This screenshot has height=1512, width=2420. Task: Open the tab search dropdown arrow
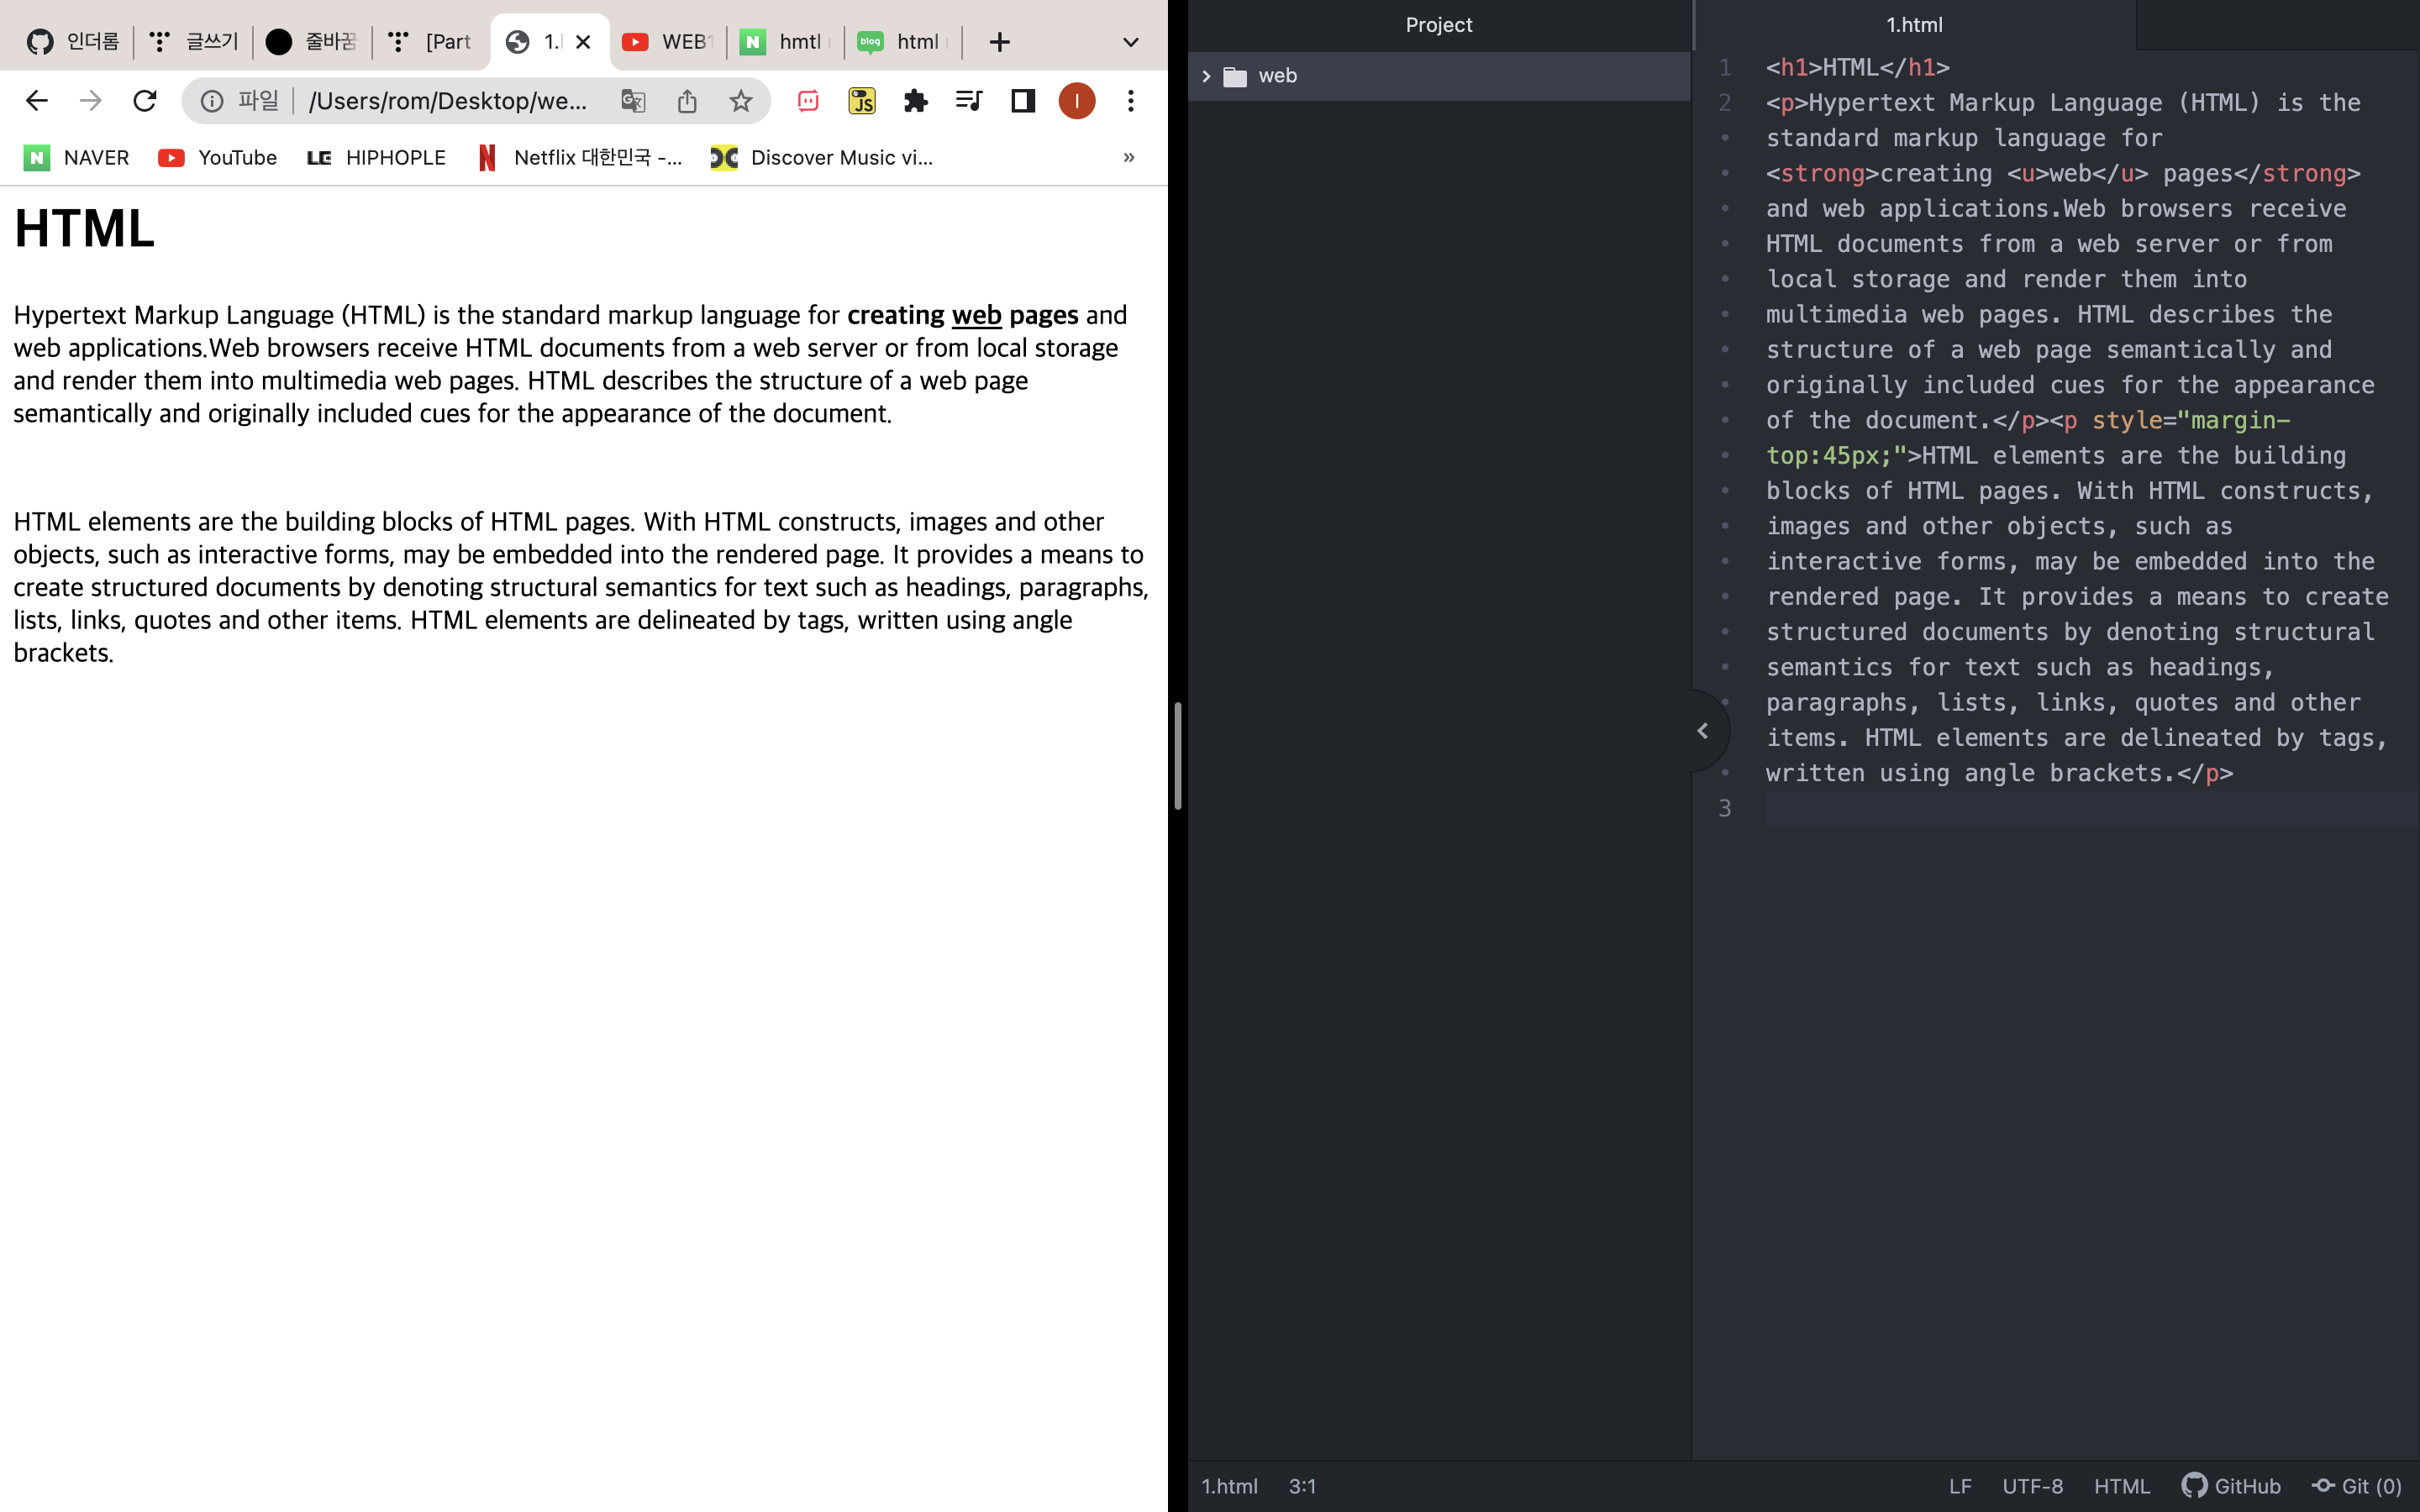tap(1130, 42)
